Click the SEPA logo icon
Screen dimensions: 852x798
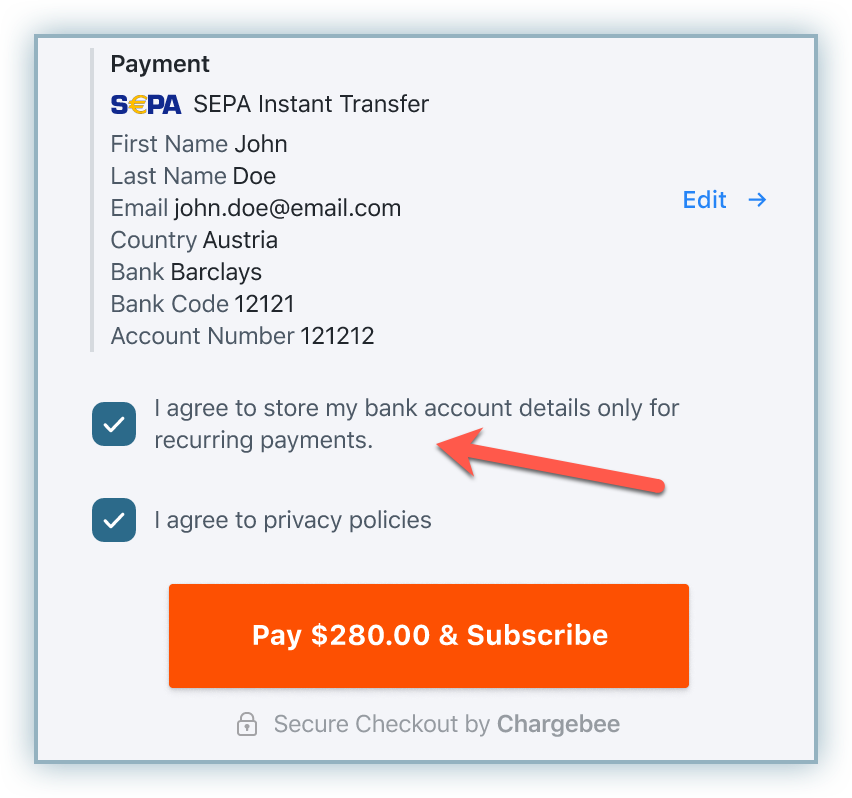pos(146,104)
